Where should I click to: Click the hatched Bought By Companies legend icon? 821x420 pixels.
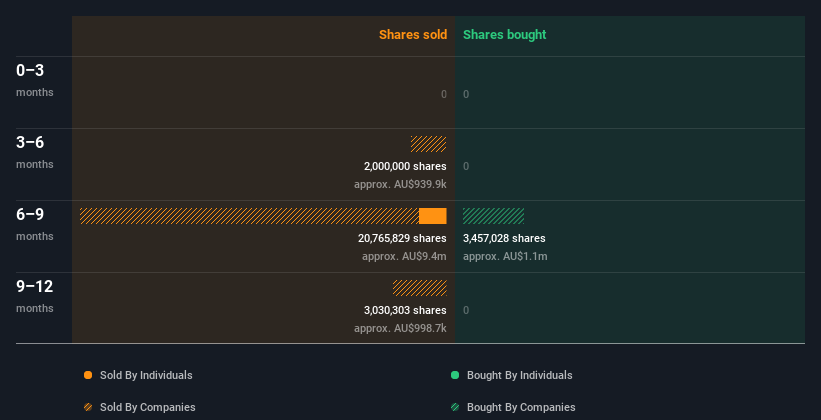(455, 407)
